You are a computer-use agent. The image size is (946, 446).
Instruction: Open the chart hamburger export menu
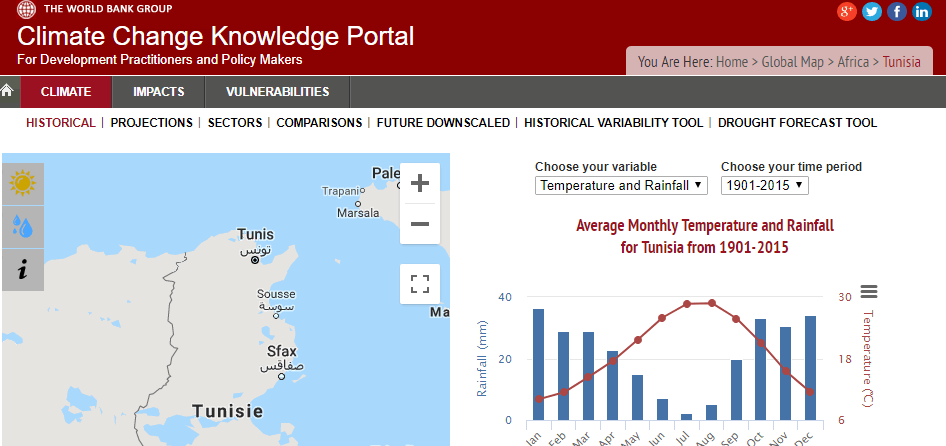pyautogui.click(x=869, y=291)
